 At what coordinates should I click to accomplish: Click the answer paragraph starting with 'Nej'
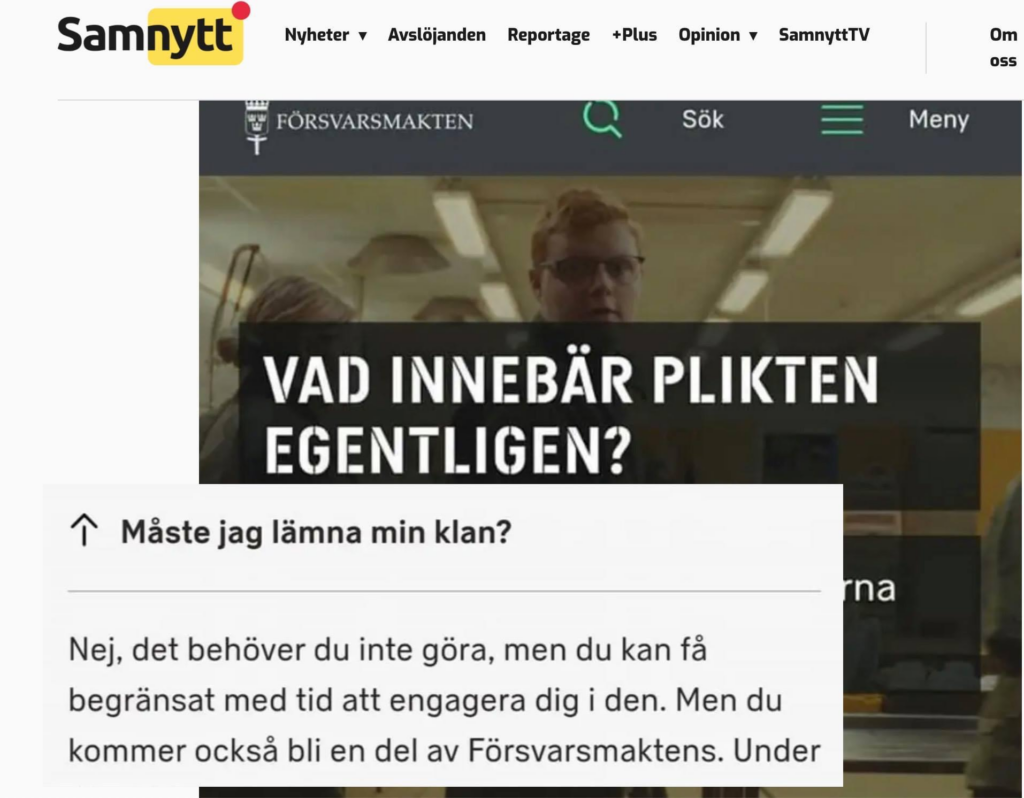(x=444, y=700)
